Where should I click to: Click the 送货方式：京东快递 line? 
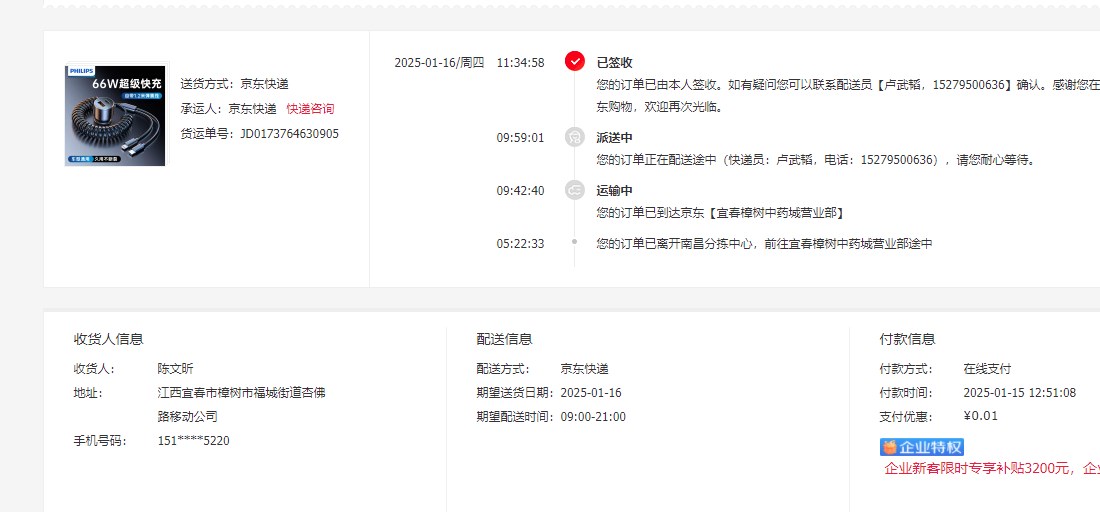(x=234, y=83)
